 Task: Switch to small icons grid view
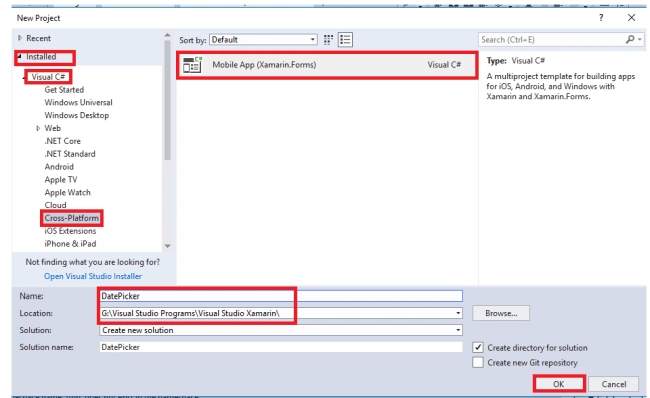(328, 40)
